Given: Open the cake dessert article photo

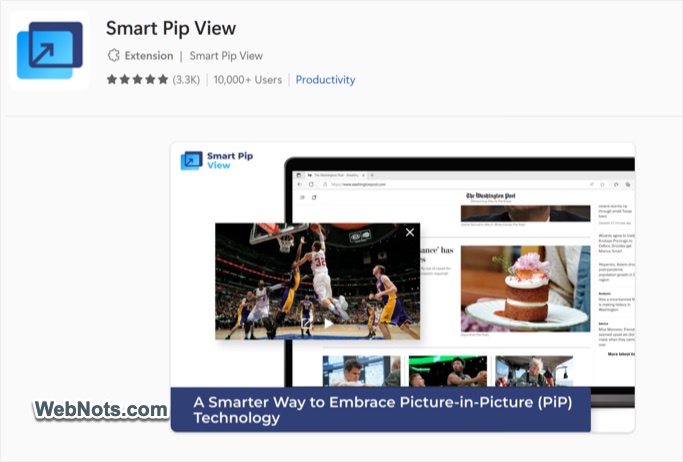Looking at the screenshot, I should 525,289.
